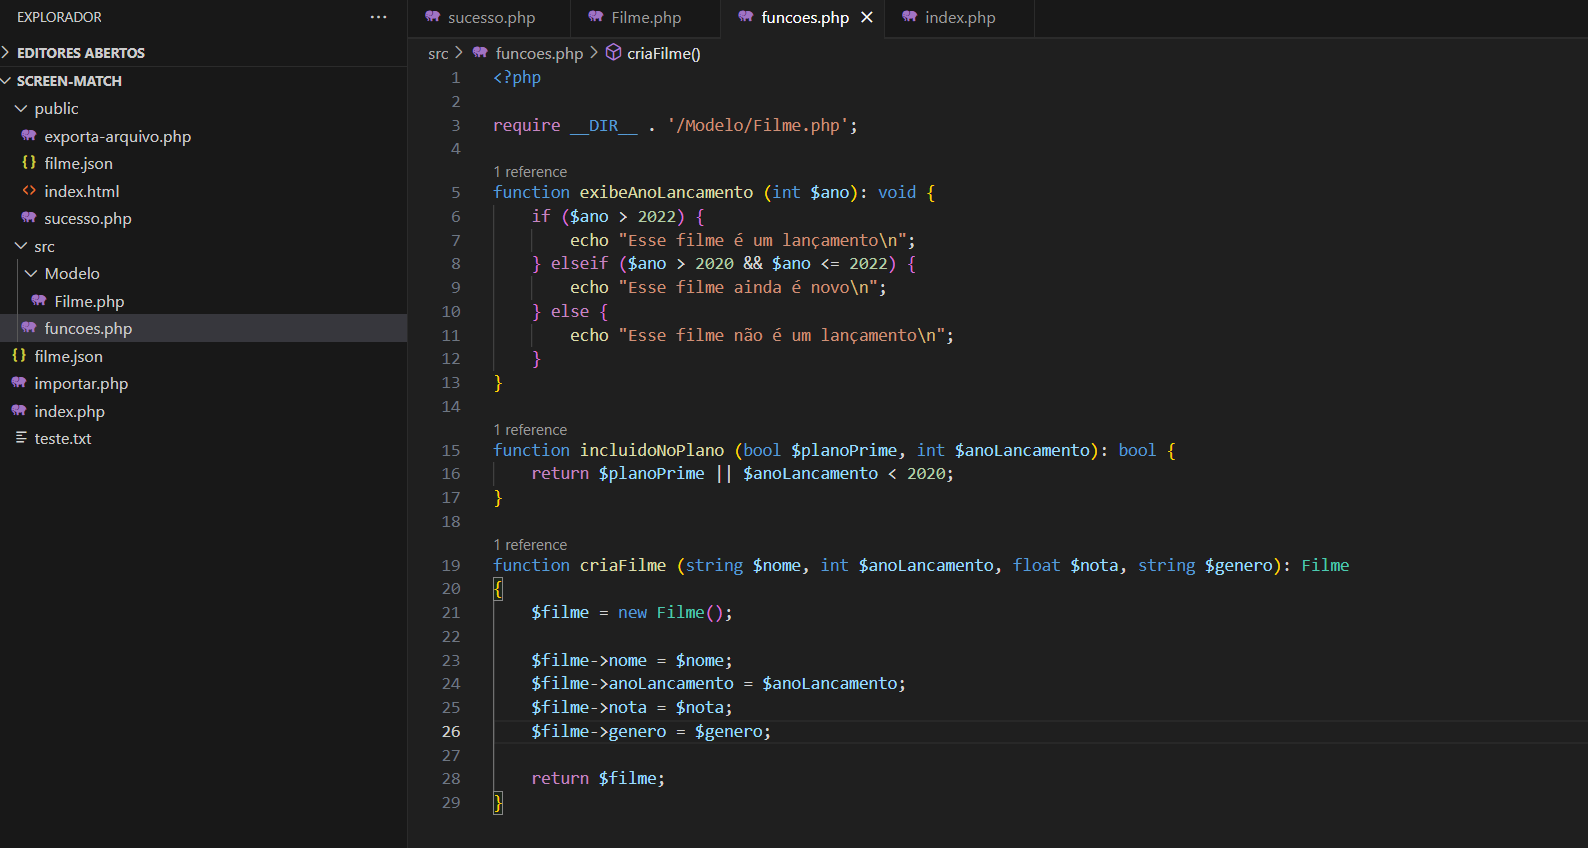Screen dimensions: 1588x848
Task: Click the '$filme->genero = $genero;' line
Action: point(651,731)
